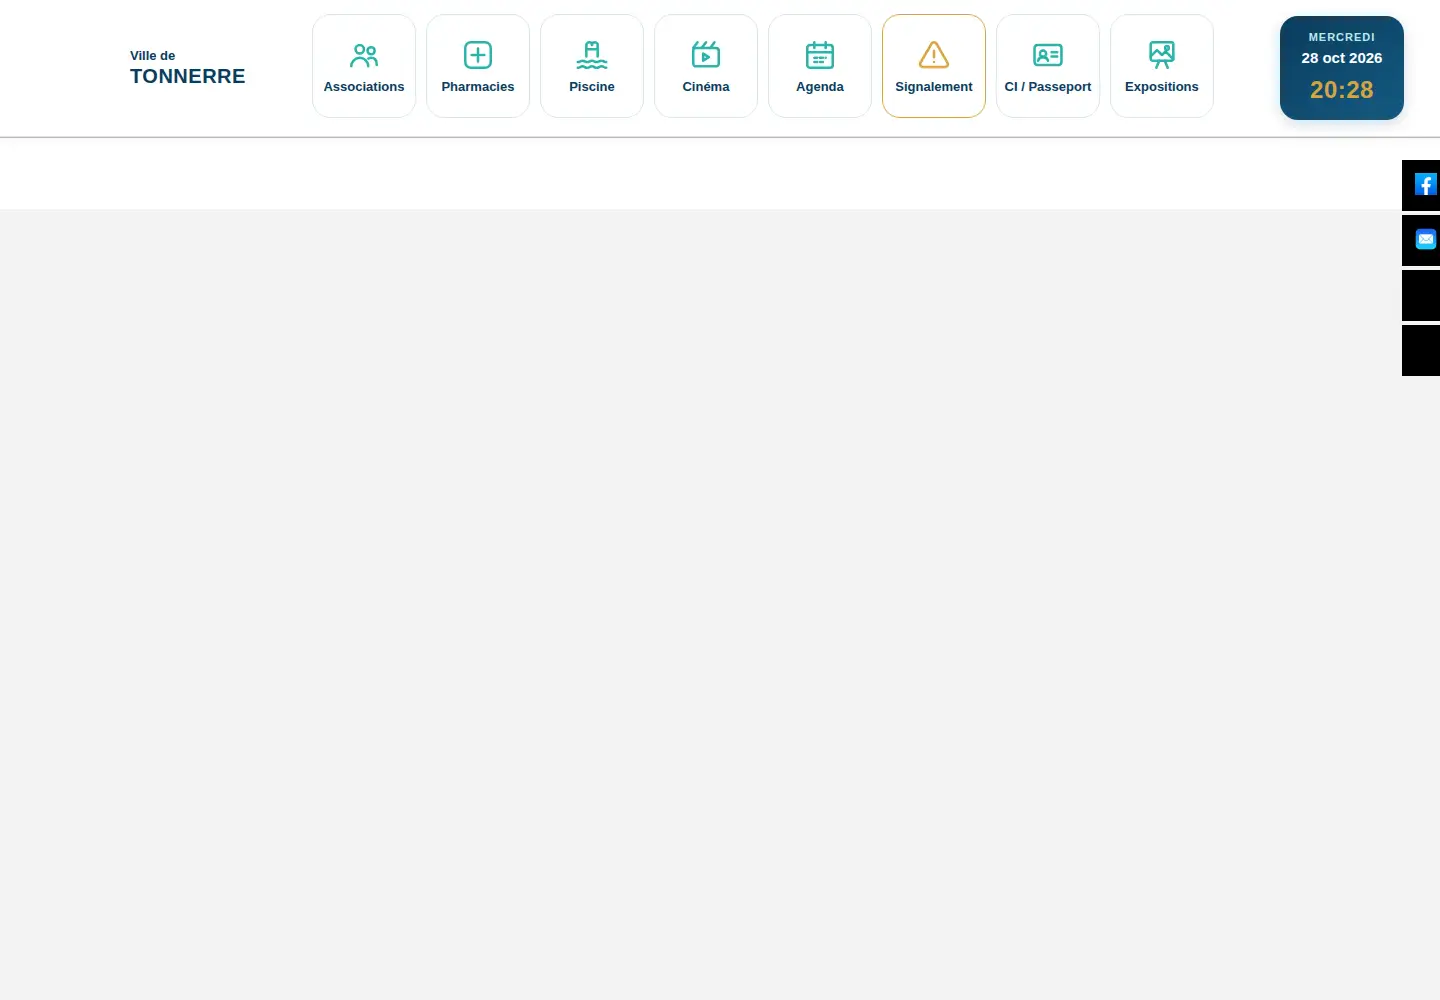Screen dimensions: 1440x1000
Task: Open the Associations people icon tile
Action: [x=364, y=66]
